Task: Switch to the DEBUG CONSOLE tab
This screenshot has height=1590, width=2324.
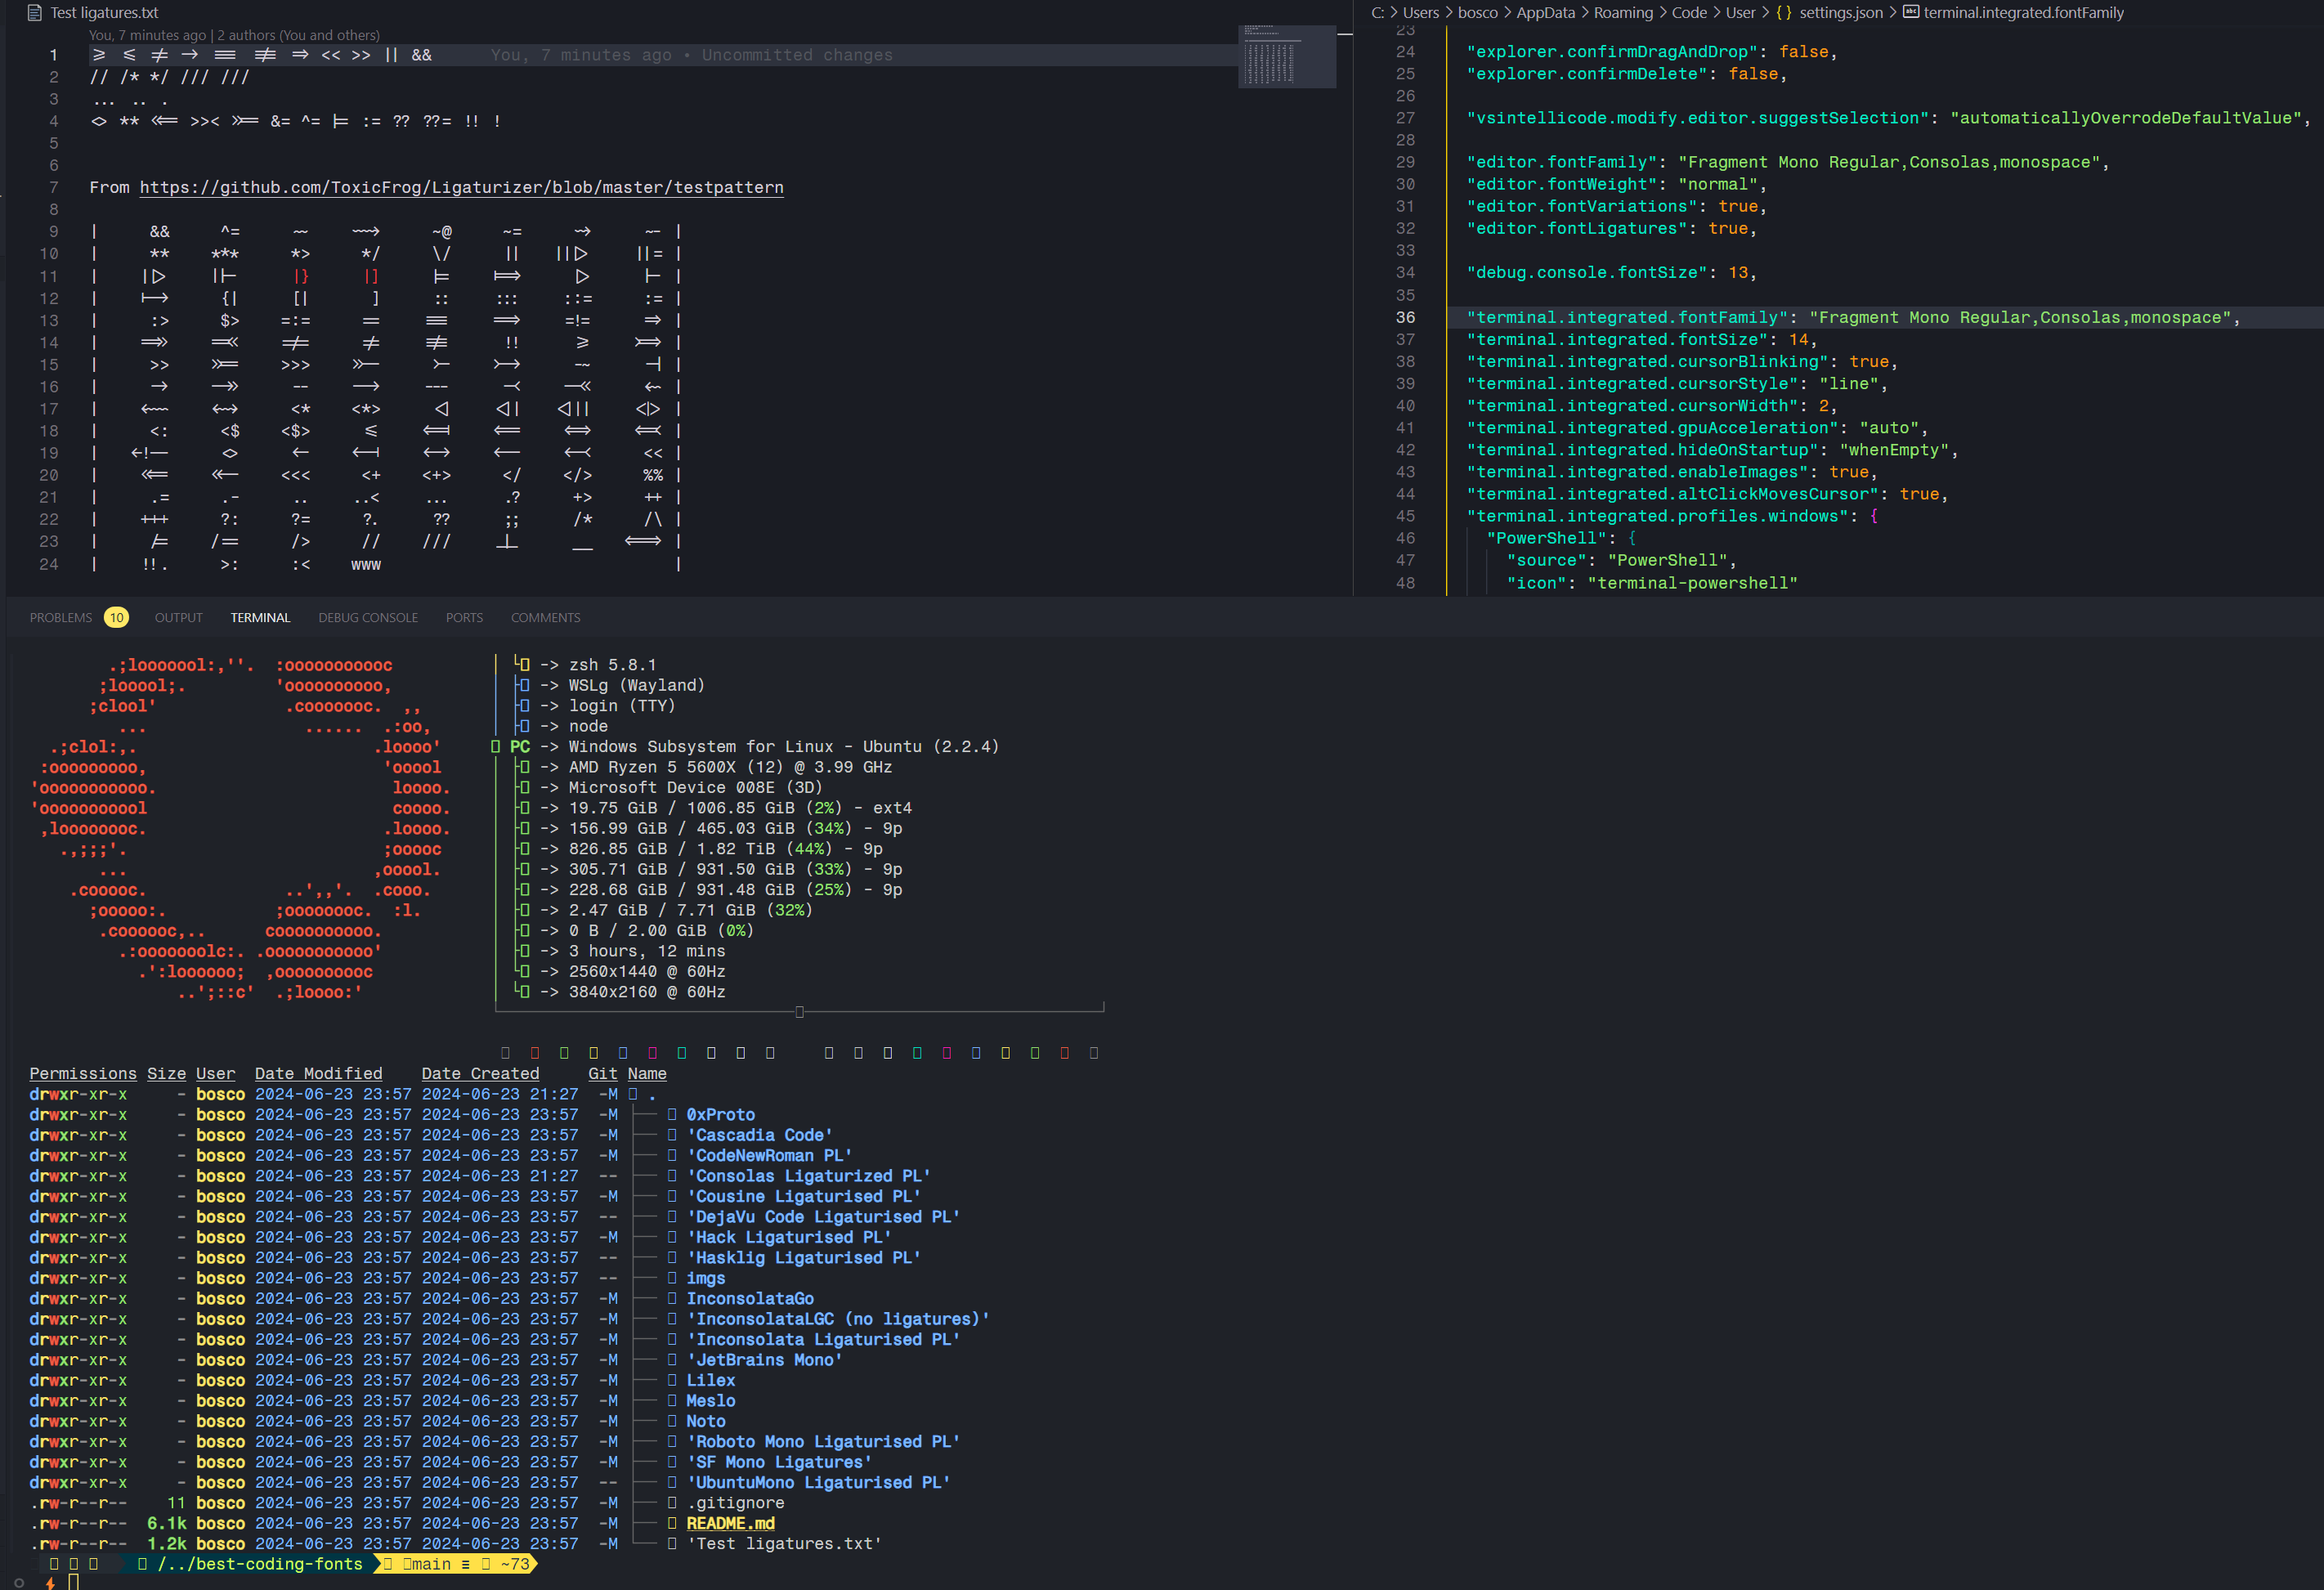Action: [367, 618]
